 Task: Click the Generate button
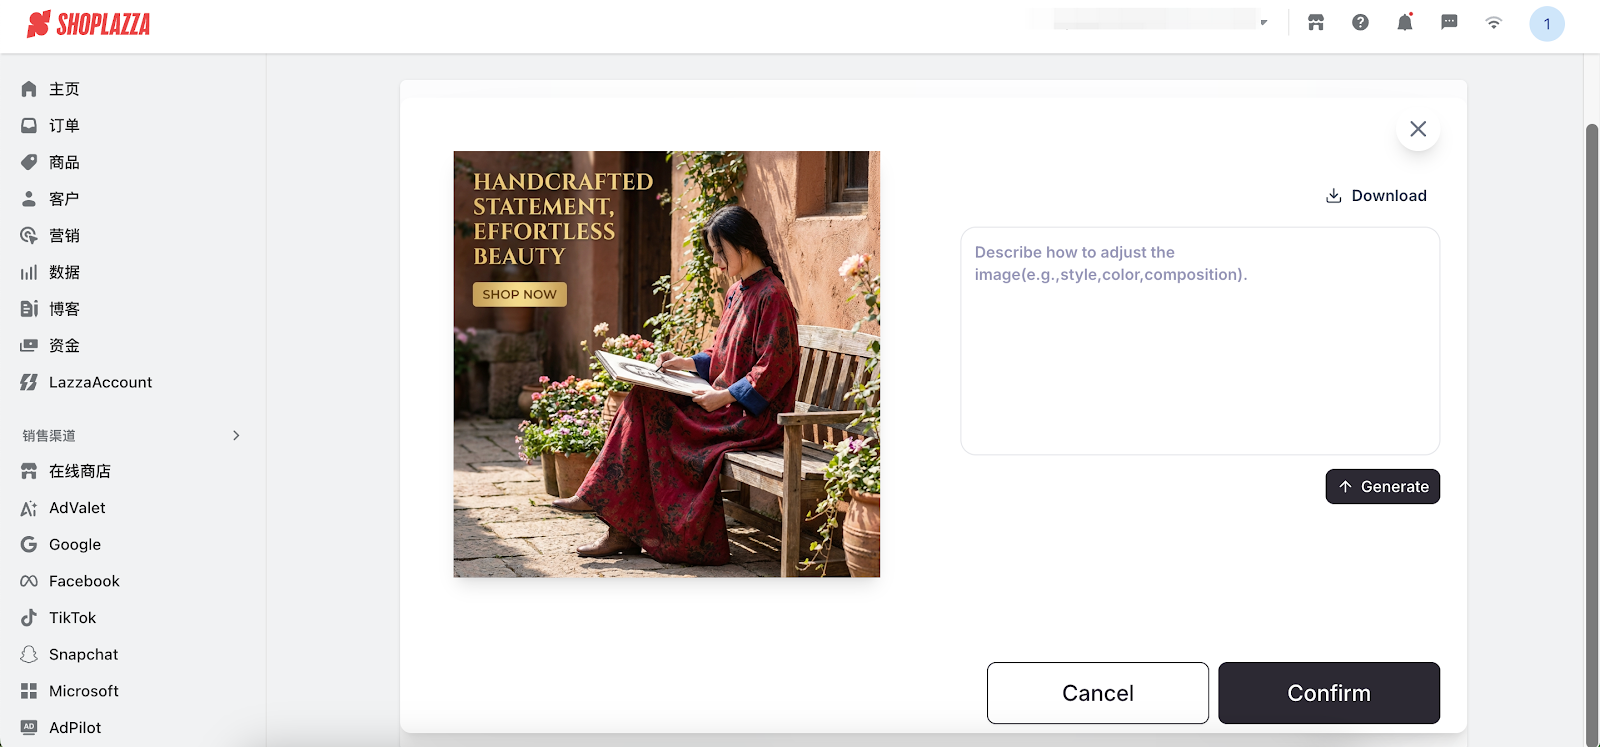1382,487
